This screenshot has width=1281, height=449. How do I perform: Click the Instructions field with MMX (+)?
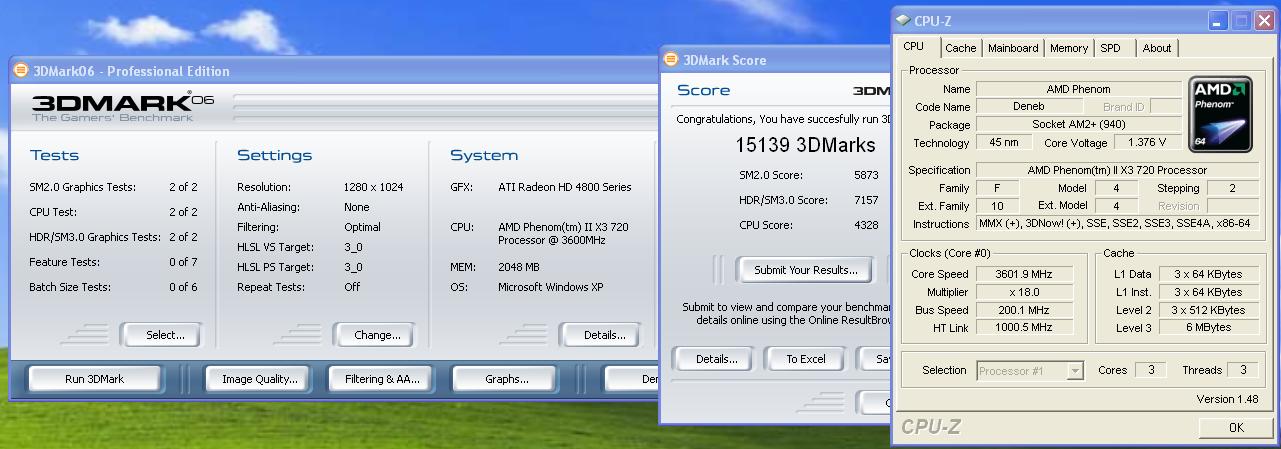pyautogui.click(x=1117, y=224)
